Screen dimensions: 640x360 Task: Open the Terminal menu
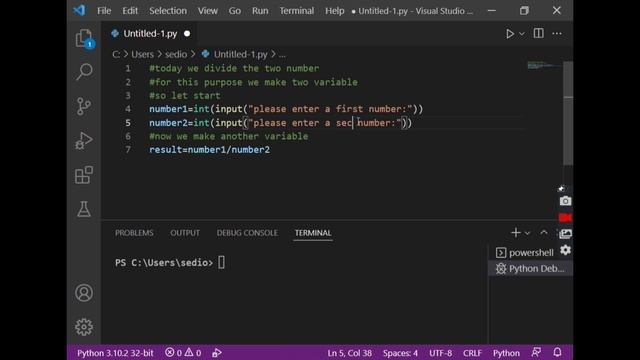click(296, 11)
